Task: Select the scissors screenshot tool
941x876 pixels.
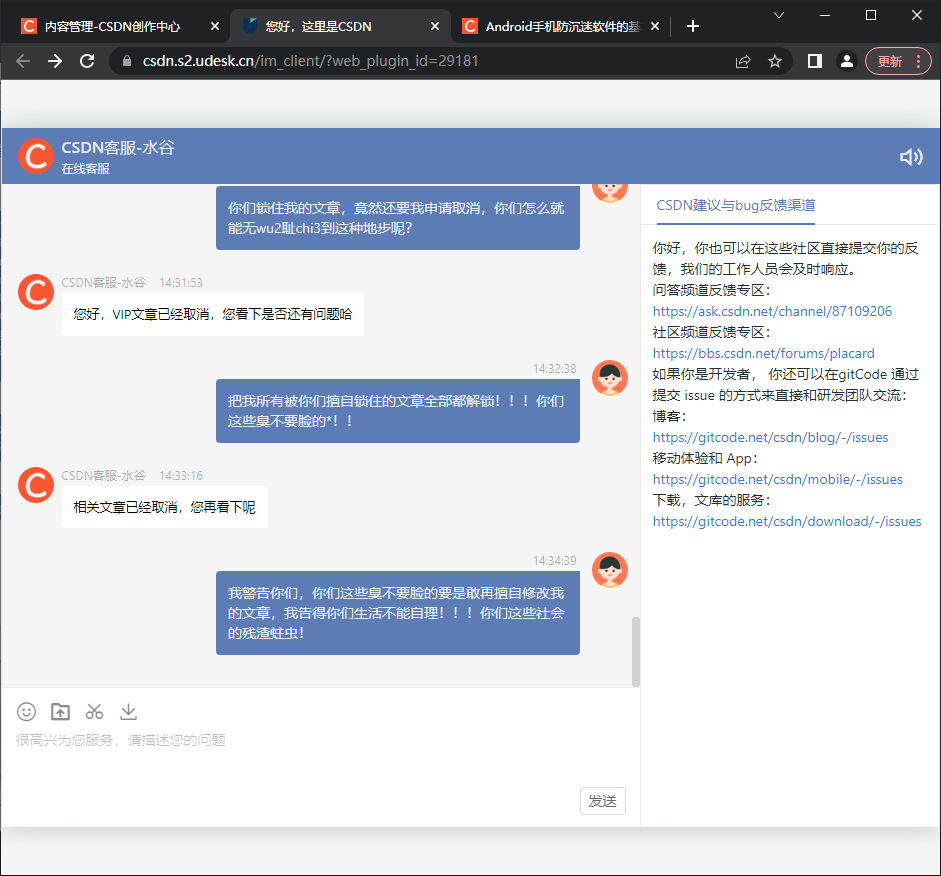Action: click(x=94, y=711)
